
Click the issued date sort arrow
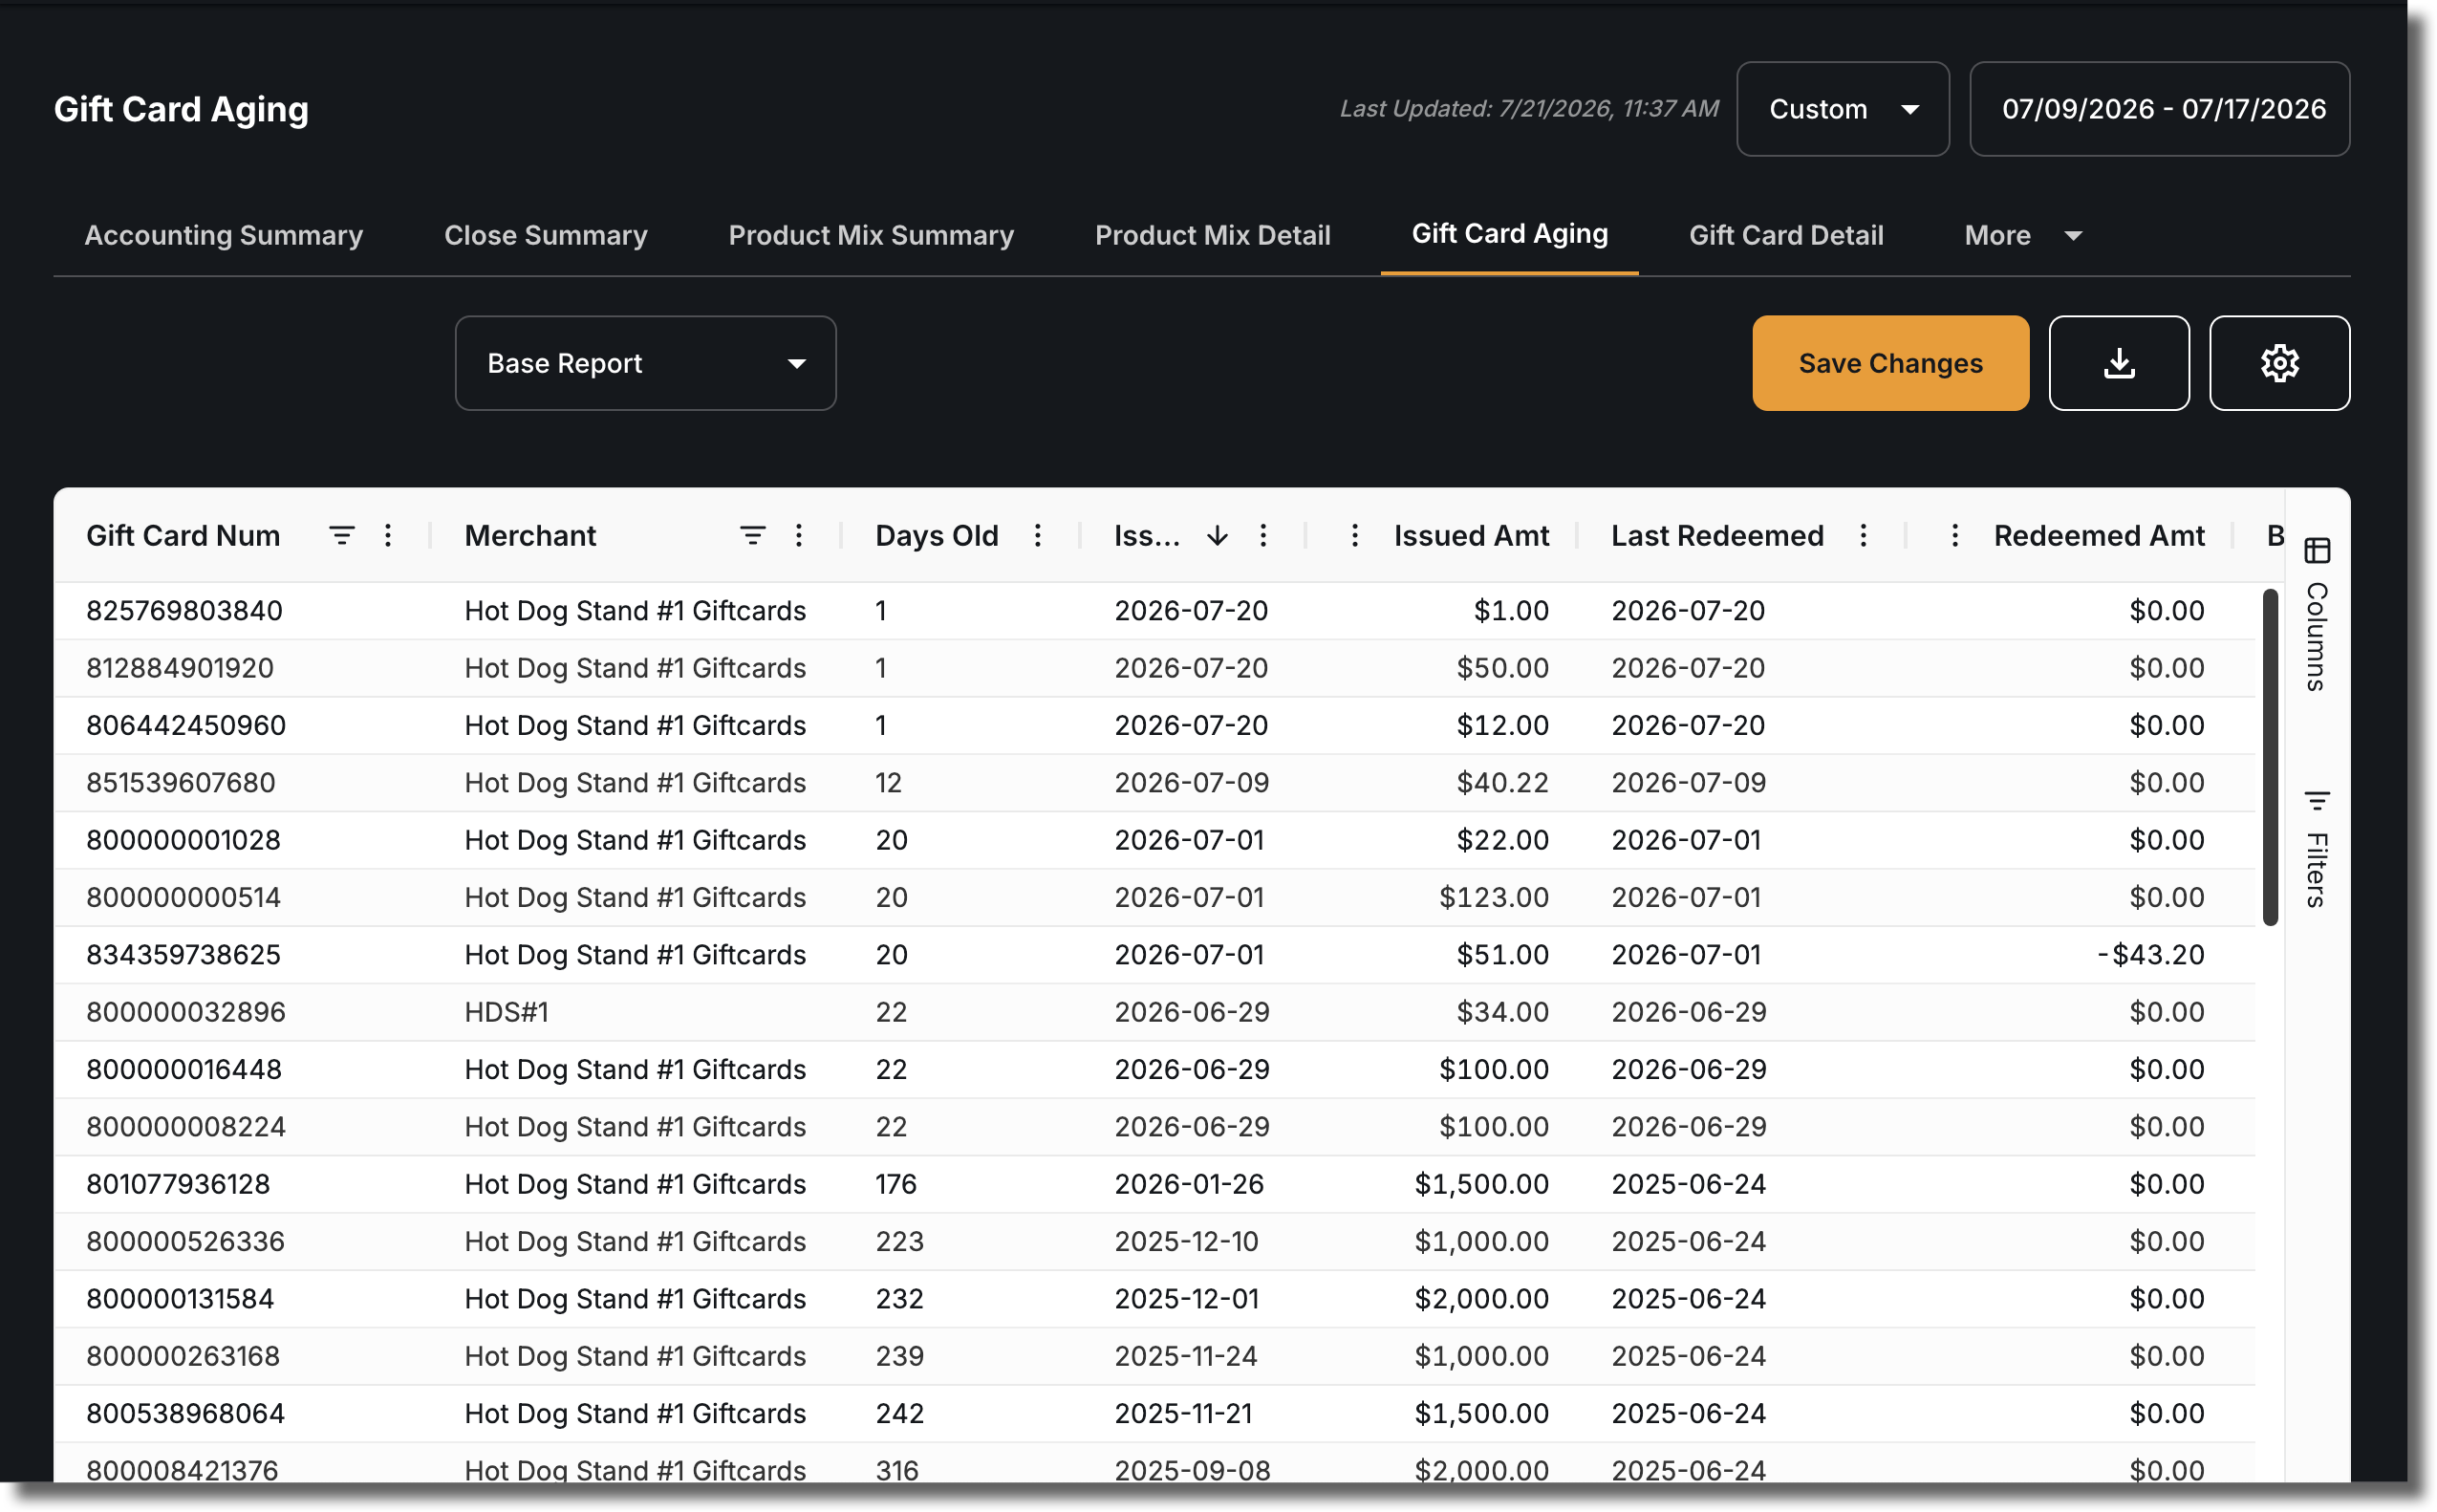click(1217, 536)
